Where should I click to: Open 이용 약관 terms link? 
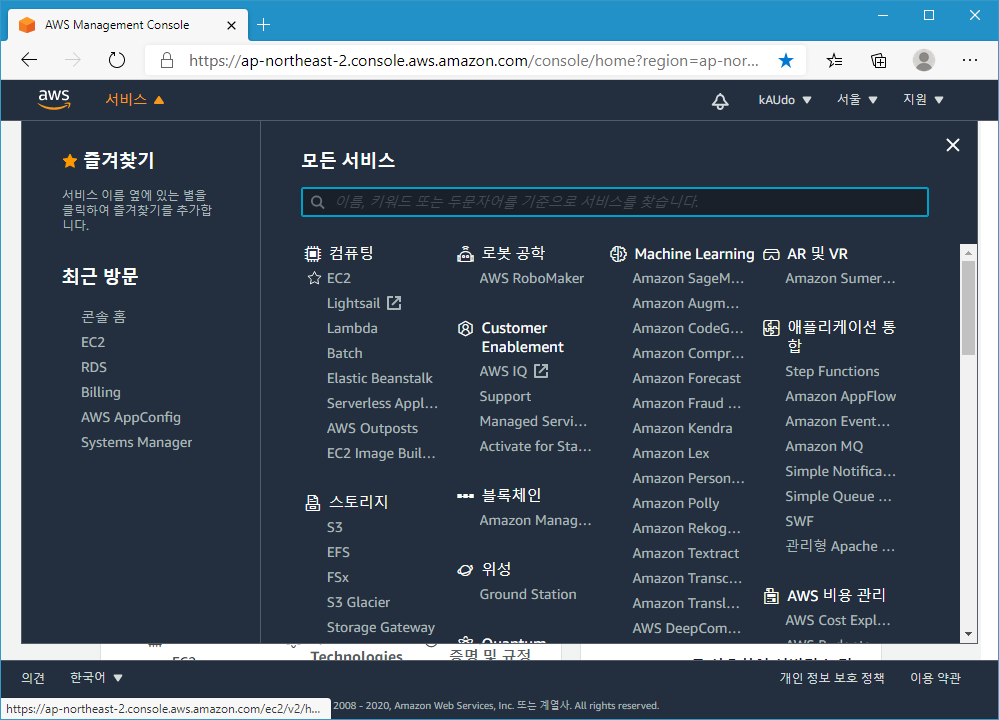coord(935,678)
